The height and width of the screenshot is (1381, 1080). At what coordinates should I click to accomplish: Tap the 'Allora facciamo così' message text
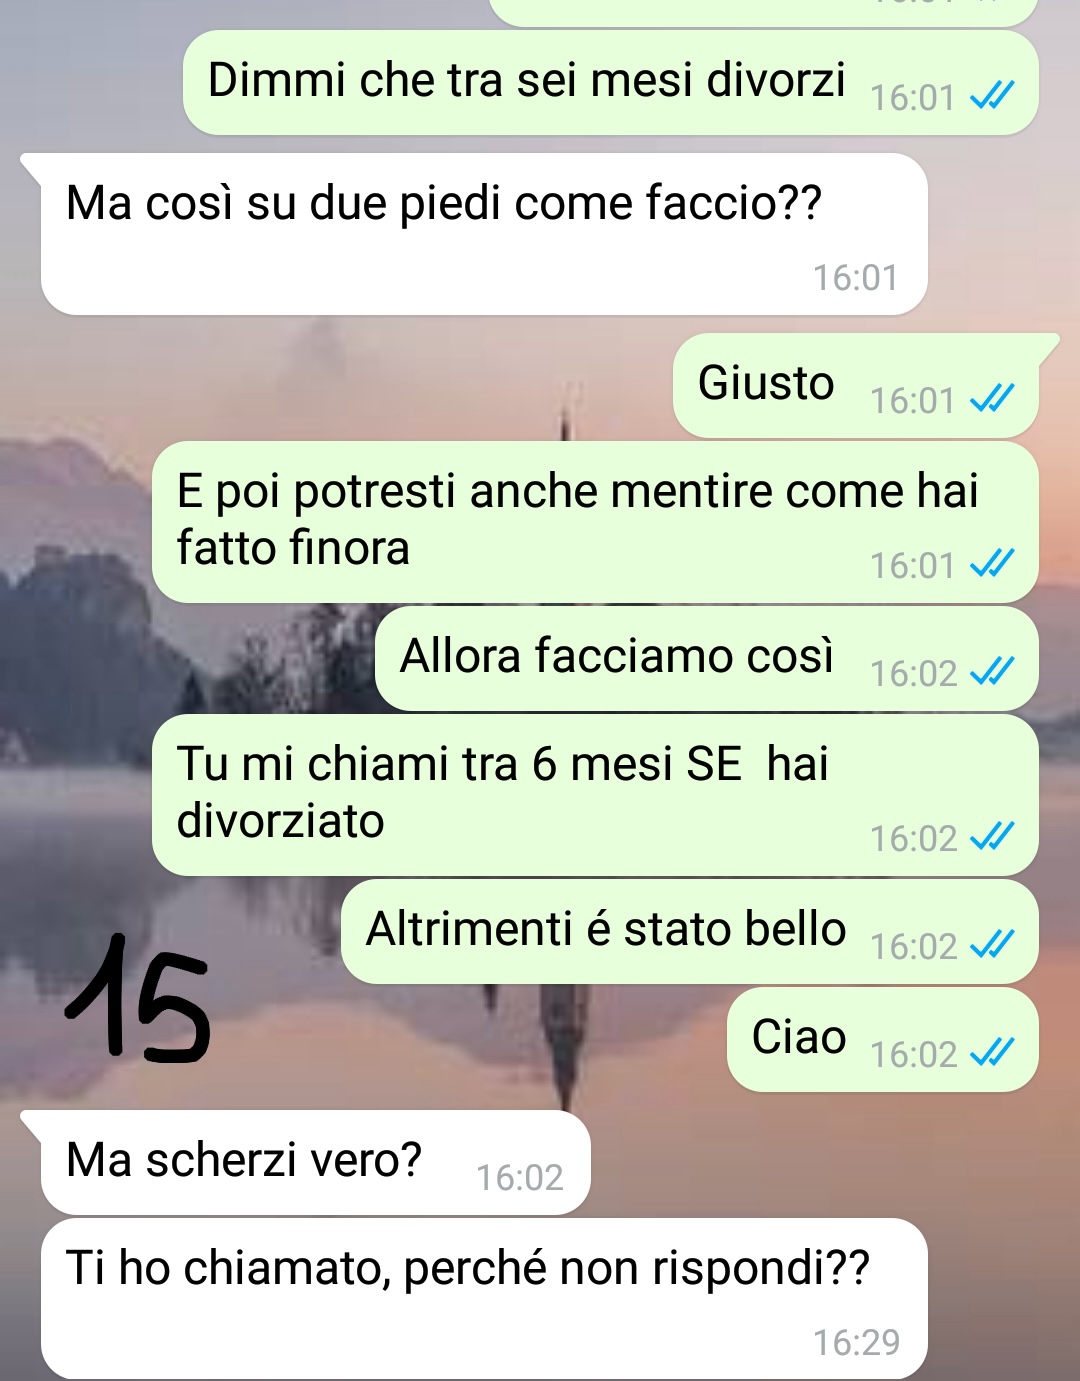(617, 656)
